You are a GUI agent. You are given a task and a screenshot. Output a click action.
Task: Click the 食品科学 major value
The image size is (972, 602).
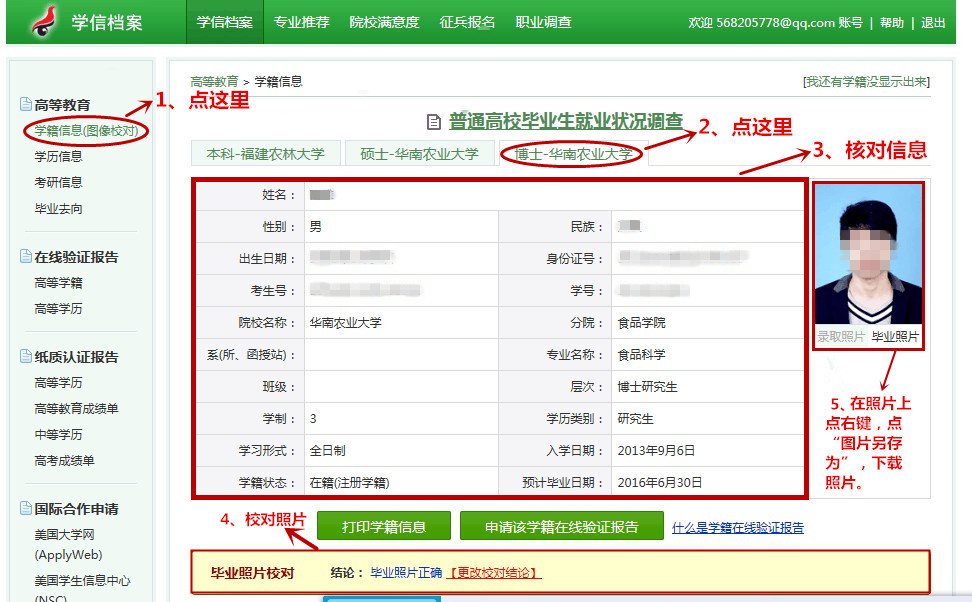point(642,355)
